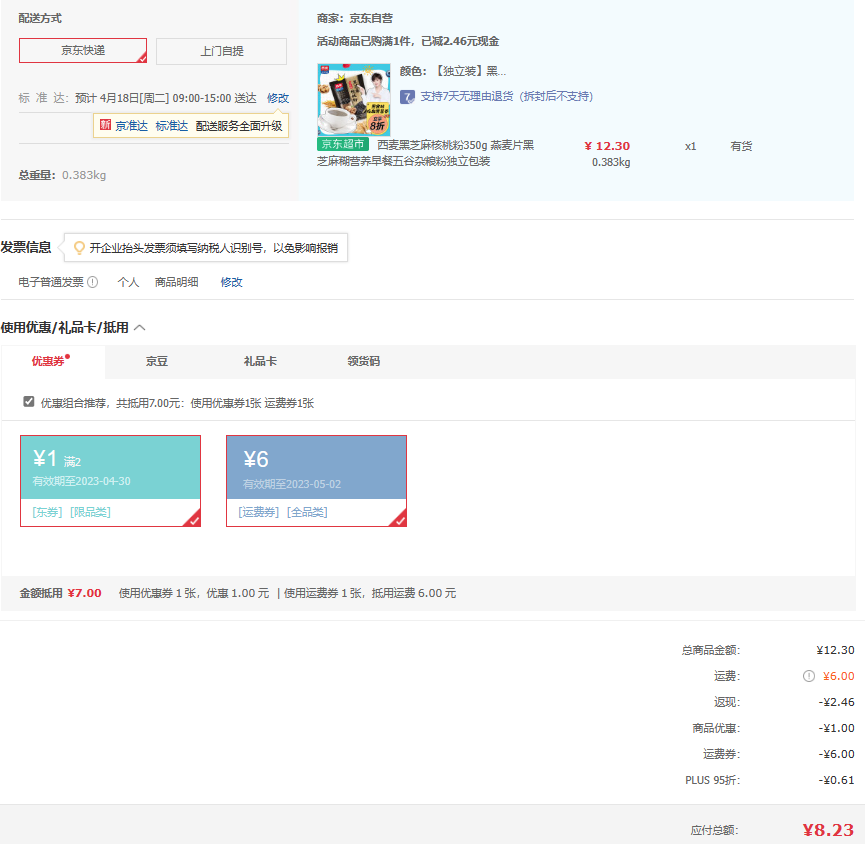Click the 商品明细 invoice content text

pyautogui.click(x=177, y=282)
